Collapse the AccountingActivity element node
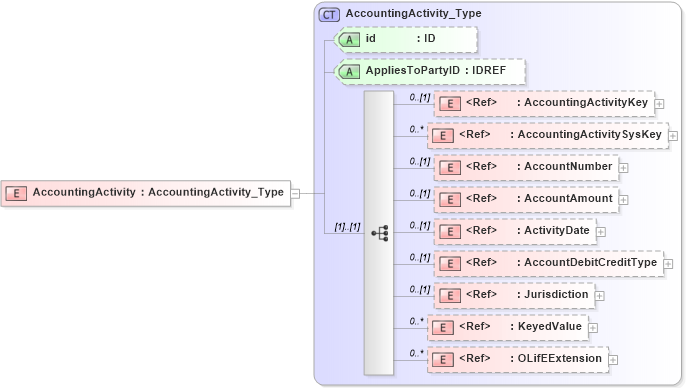This screenshot has width=686, height=388. click(x=296, y=193)
